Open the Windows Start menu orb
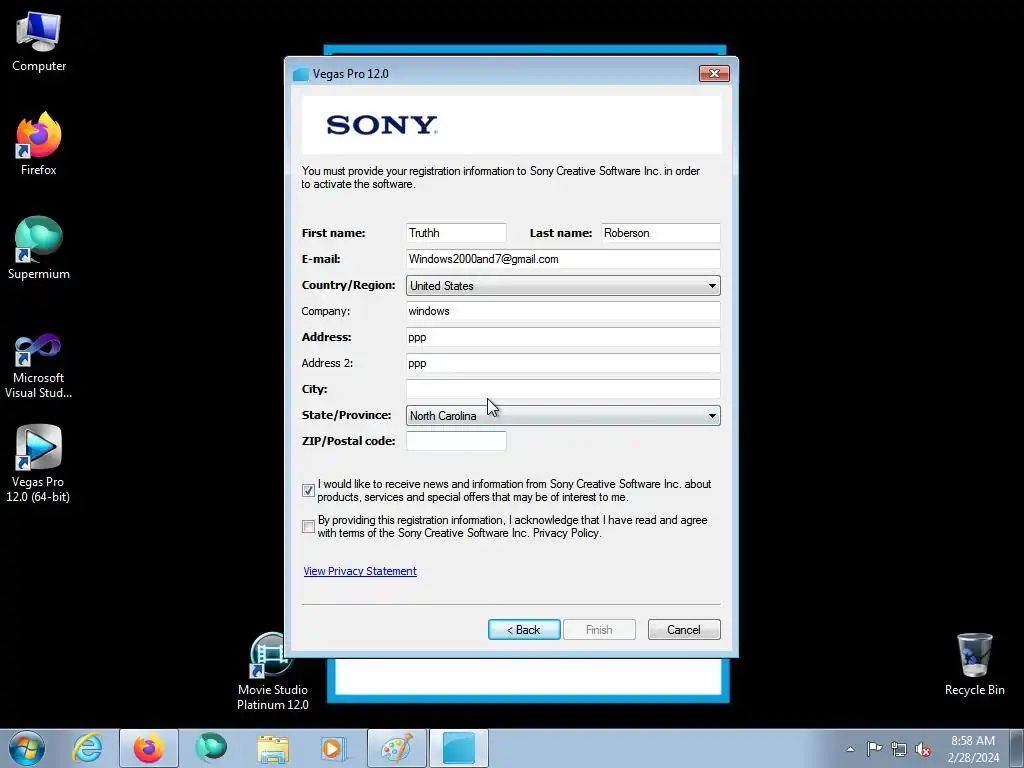The width and height of the screenshot is (1024, 768). pyautogui.click(x=27, y=748)
